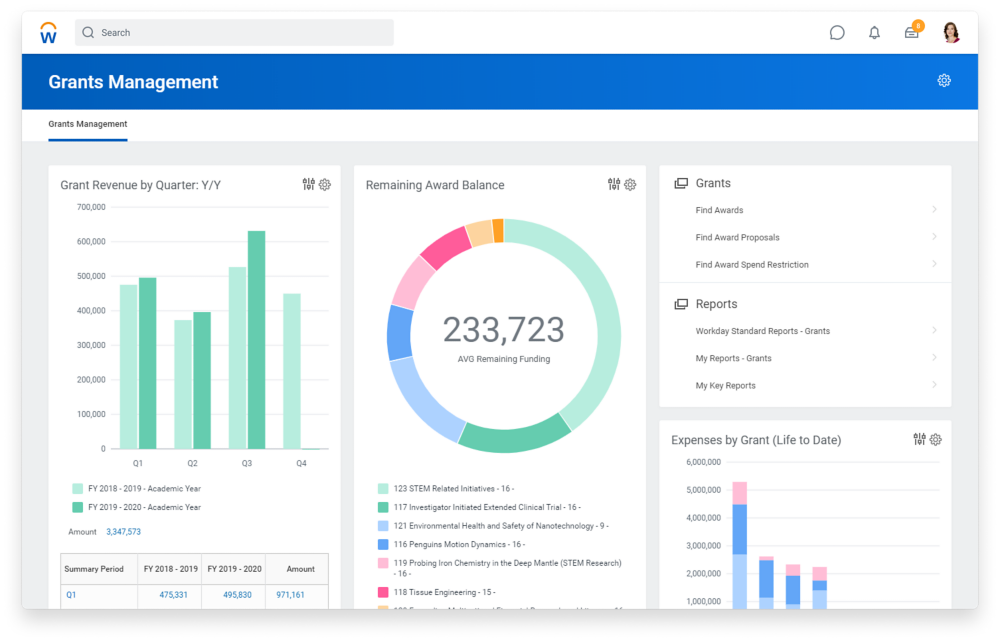The width and height of the screenshot is (1000, 642).
Task: Open Remaining Award Balance gear settings
Action: [630, 185]
